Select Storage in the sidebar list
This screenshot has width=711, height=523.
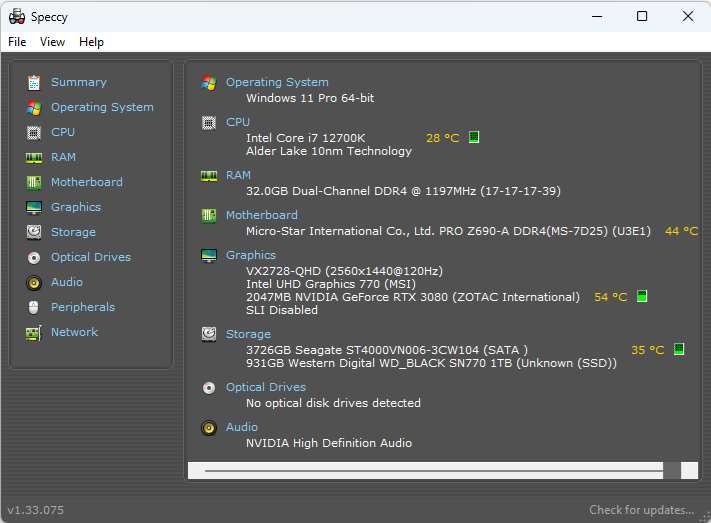[x=73, y=232]
